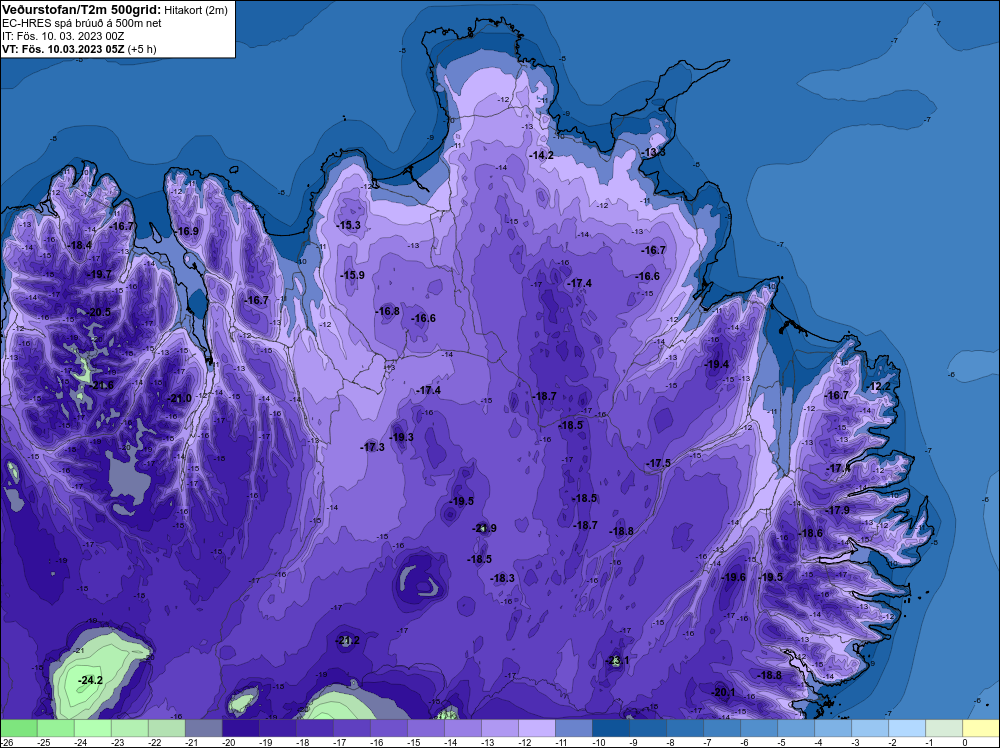The image size is (1000, 748).
Task: Select the -17.5 temperature value
Action: click(x=659, y=464)
